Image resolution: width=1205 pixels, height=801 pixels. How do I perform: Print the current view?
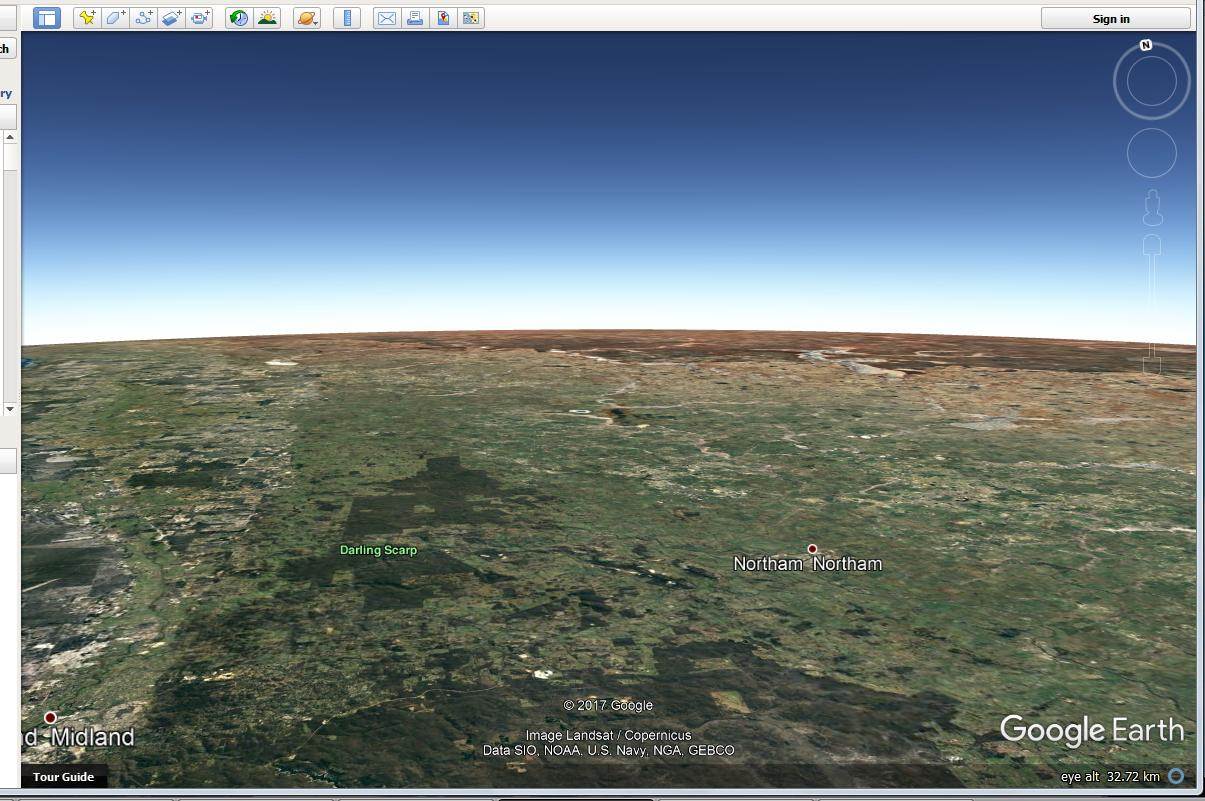click(415, 17)
